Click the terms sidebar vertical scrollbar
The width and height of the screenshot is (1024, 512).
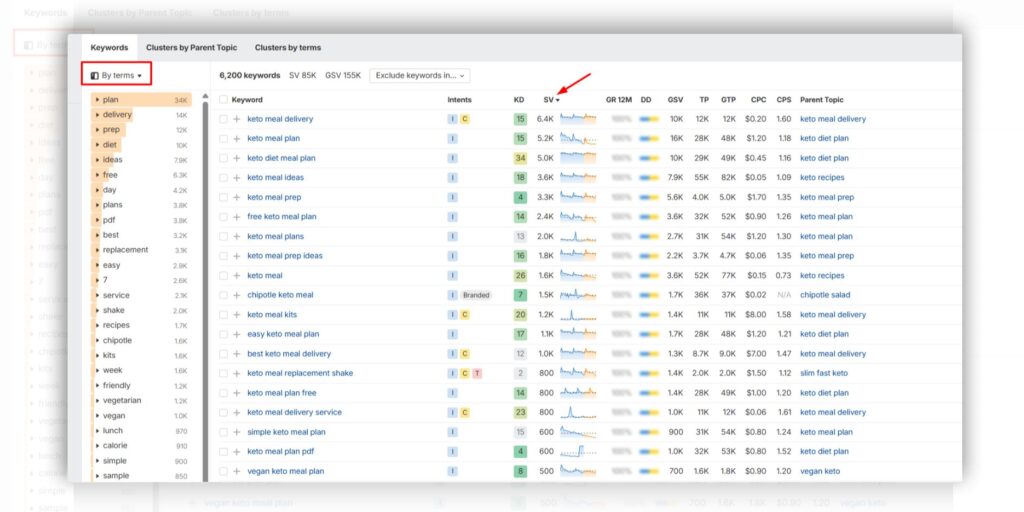click(205, 292)
